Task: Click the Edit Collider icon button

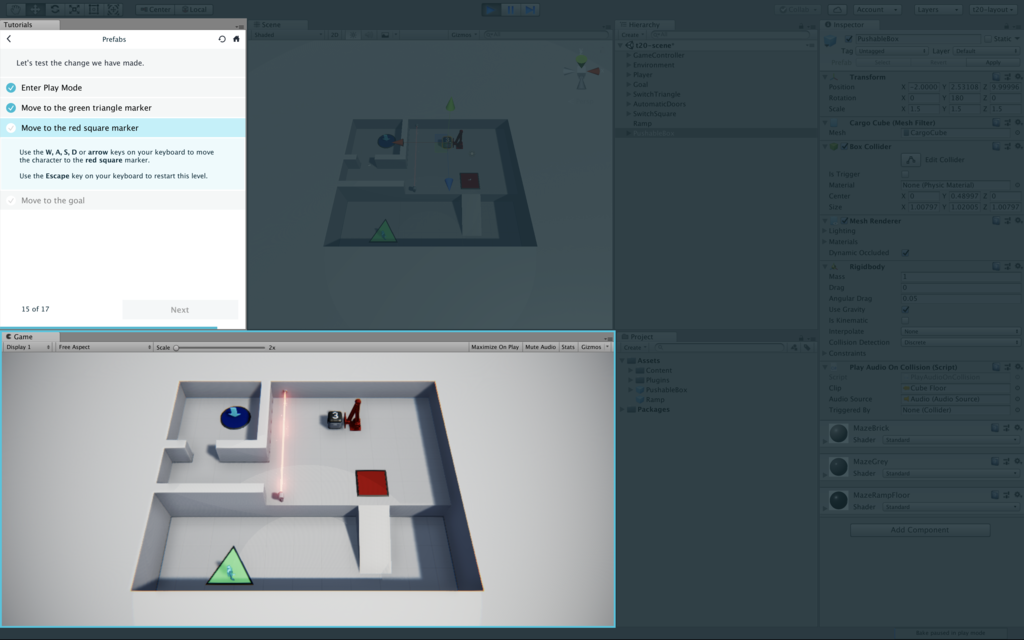Action: pyautogui.click(x=910, y=159)
